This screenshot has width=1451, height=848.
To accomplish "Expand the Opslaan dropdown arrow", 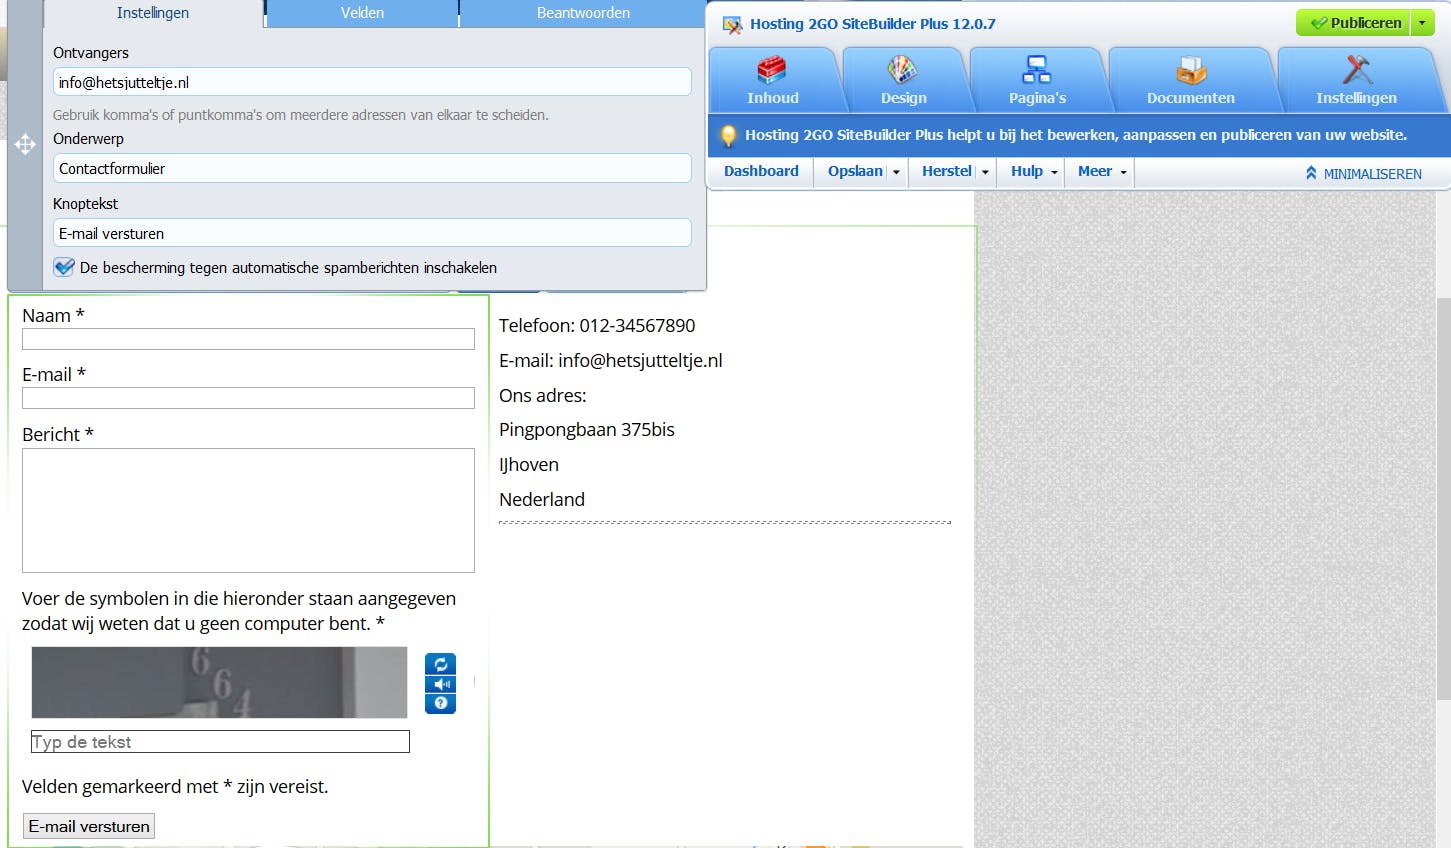I will click(896, 172).
